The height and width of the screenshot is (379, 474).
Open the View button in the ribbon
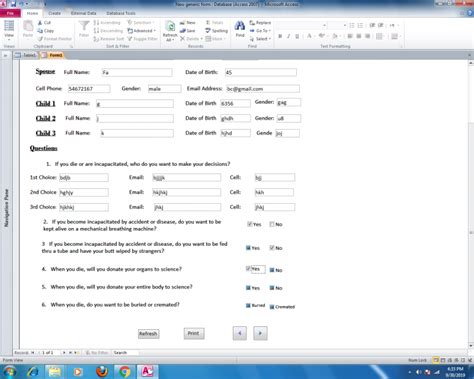pos(9,29)
